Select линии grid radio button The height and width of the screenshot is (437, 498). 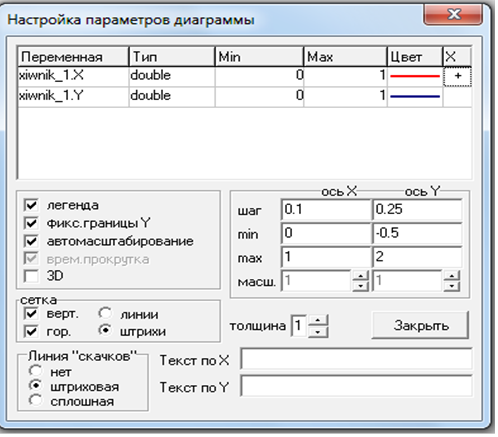click(x=105, y=314)
